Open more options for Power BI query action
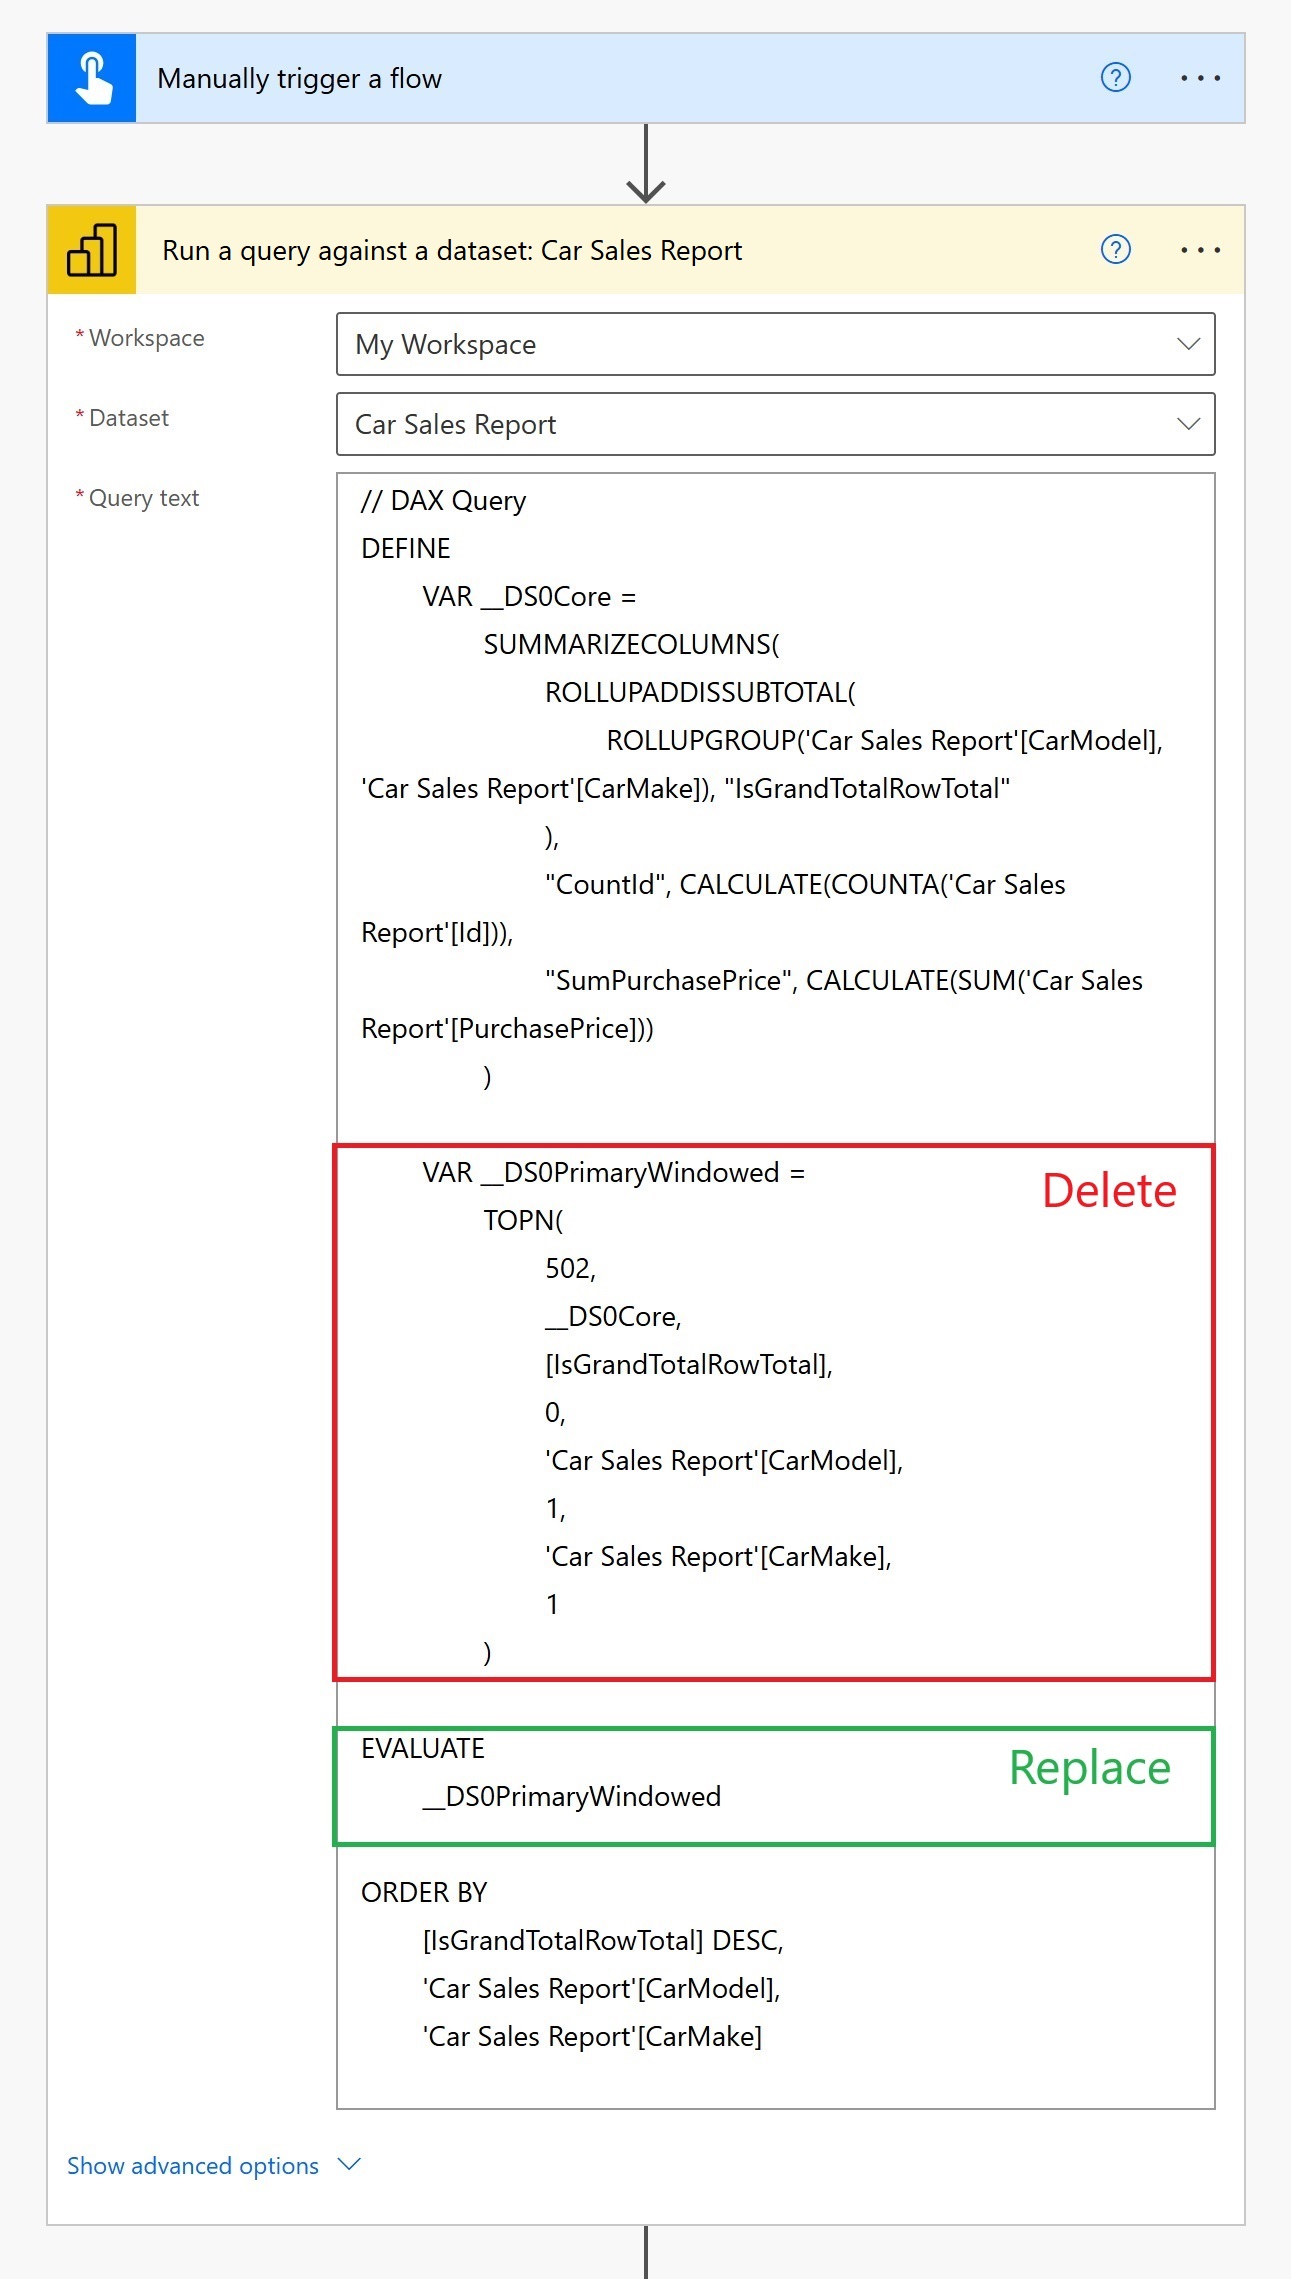 point(1200,249)
